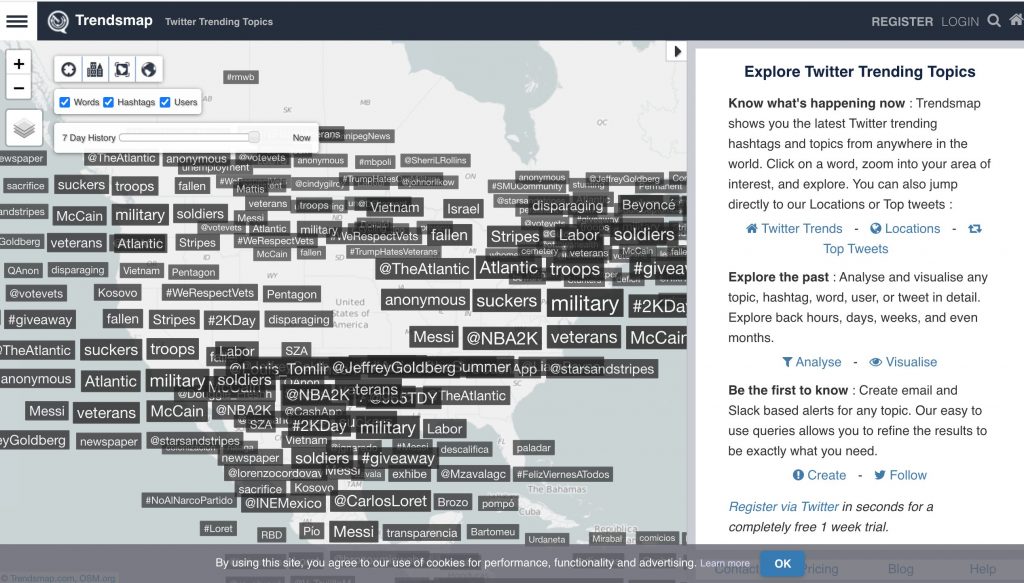This screenshot has width=1024, height=583.
Task: Collapse the side panel with arrow
Action: click(677, 52)
